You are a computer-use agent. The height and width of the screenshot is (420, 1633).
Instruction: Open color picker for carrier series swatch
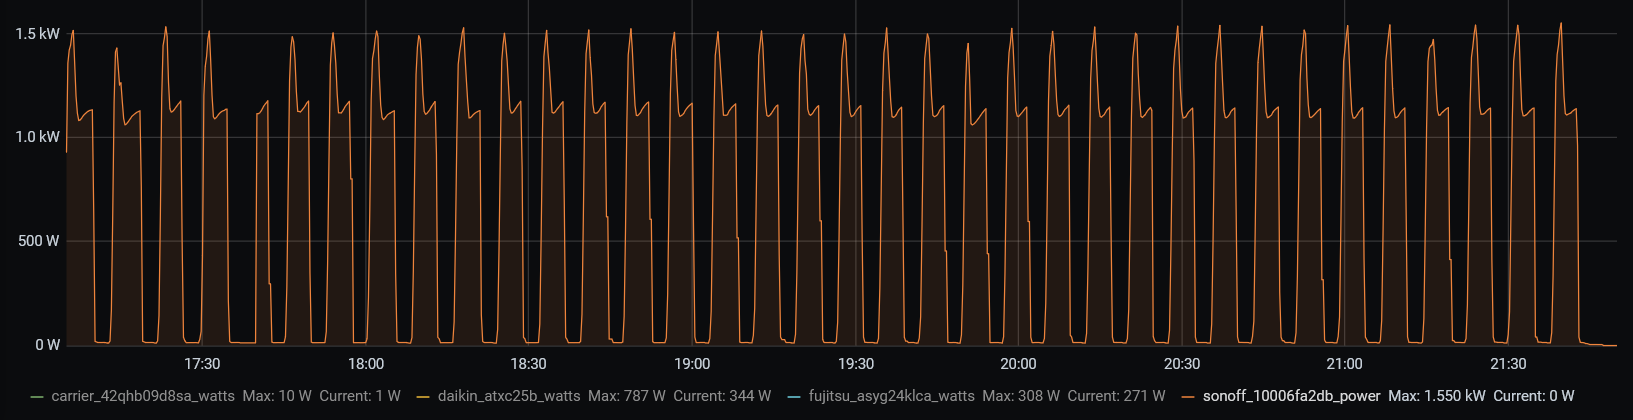pos(38,397)
